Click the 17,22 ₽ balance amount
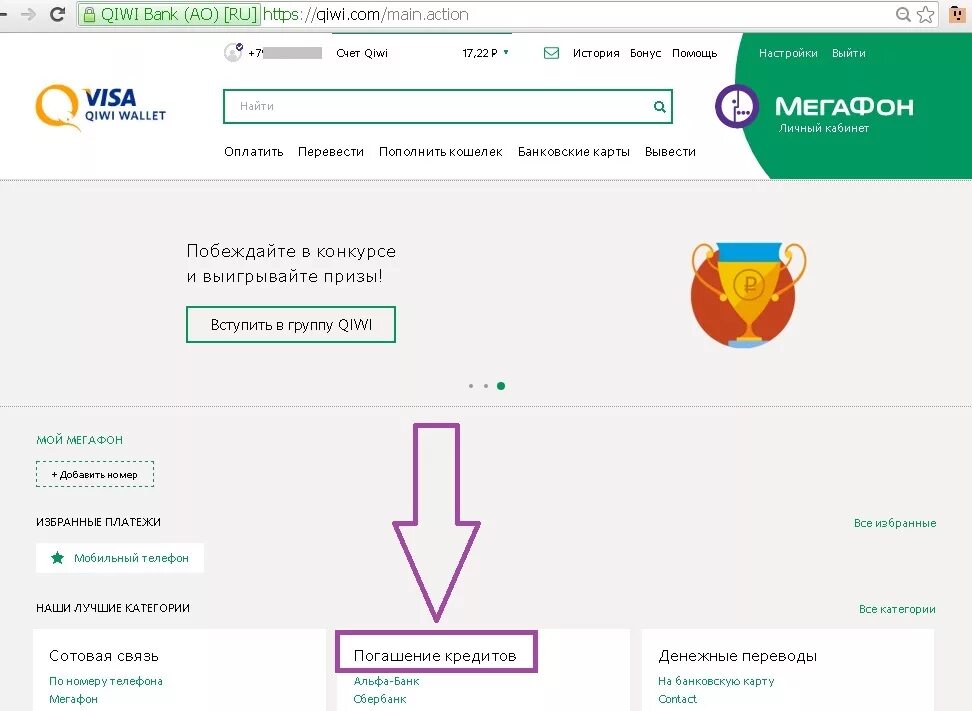The image size is (972, 711). (x=480, y=53)
